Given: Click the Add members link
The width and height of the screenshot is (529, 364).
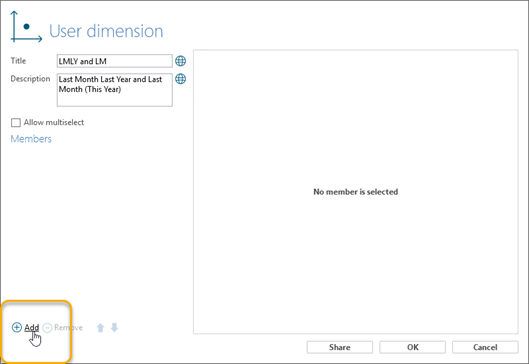Looking at the screenshot, I should coord(32,327).
